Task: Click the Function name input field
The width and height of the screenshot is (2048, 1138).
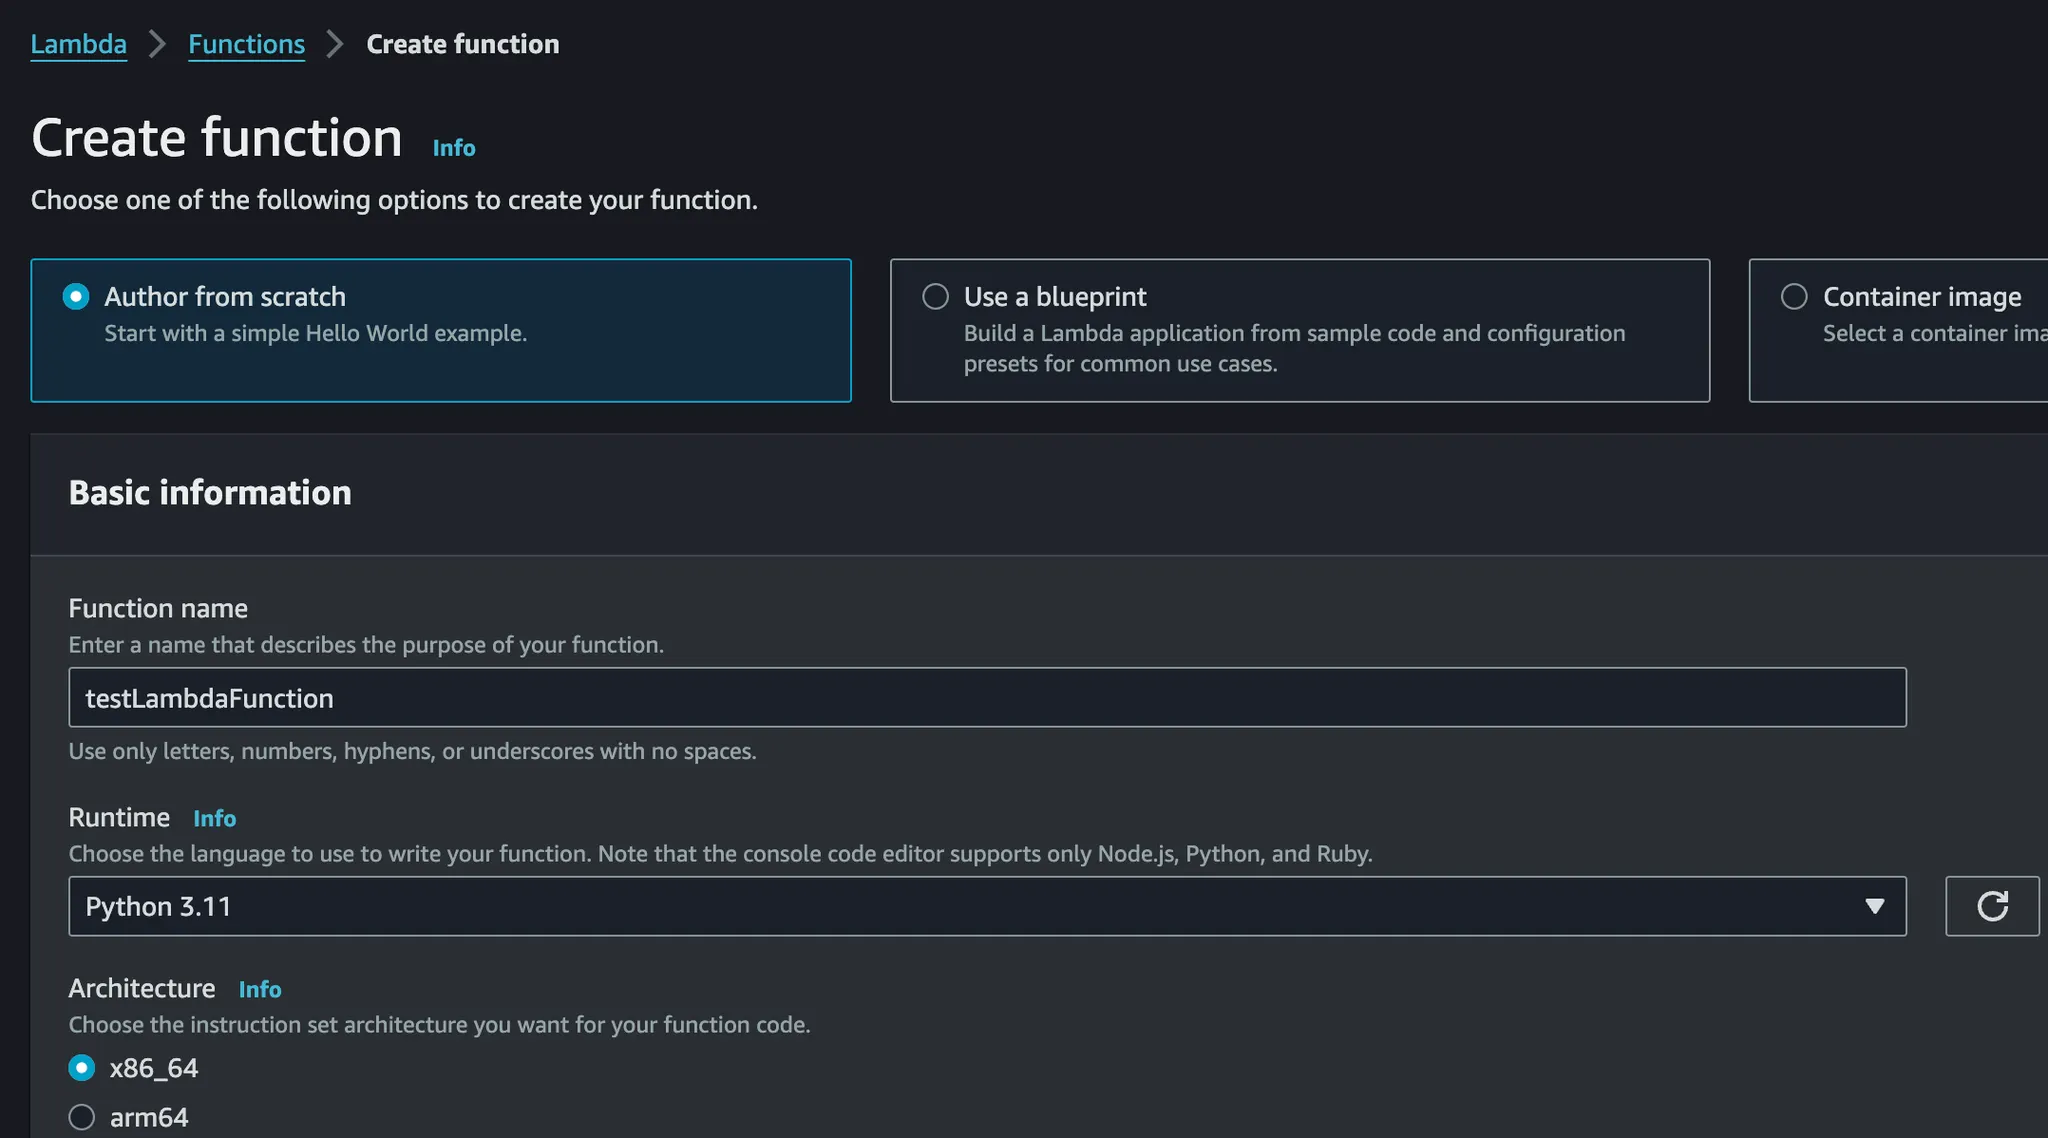Action: (986, 698)
